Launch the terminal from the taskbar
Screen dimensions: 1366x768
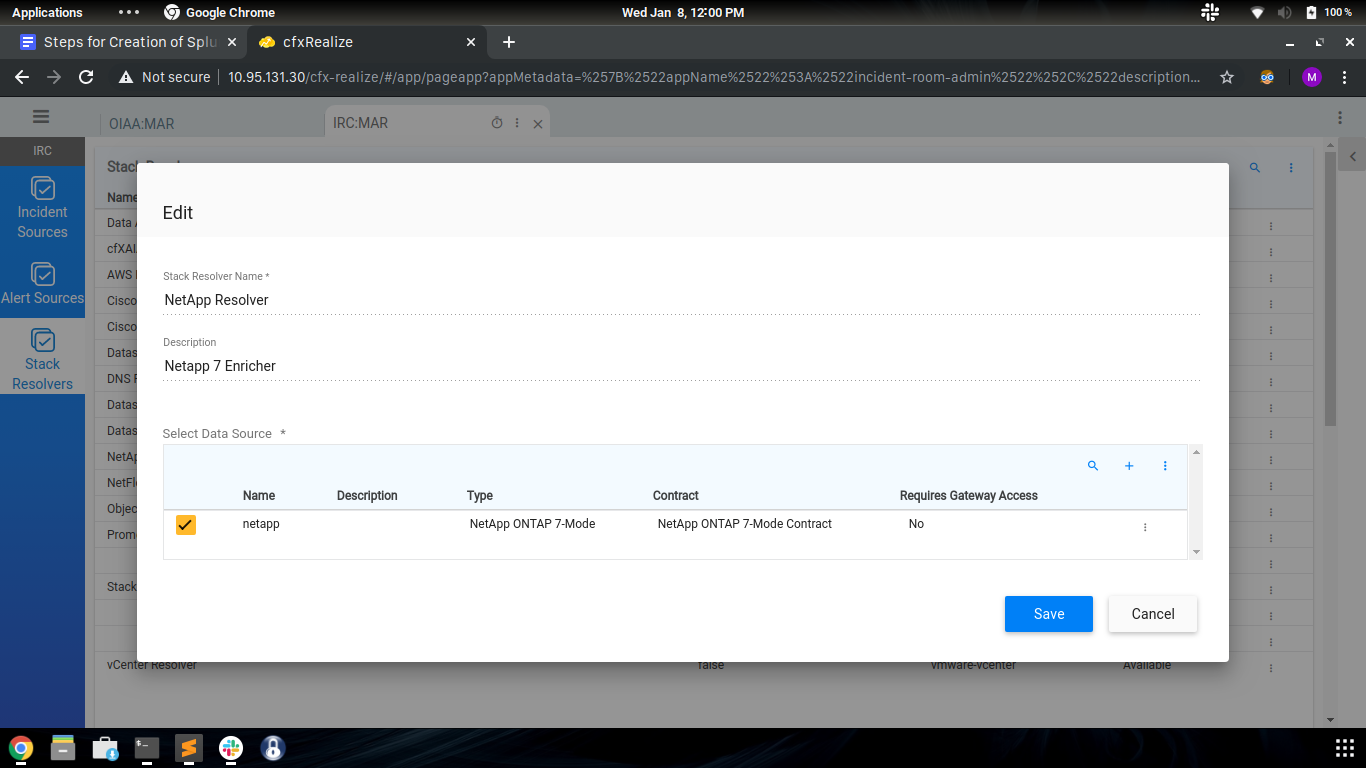pyautogui.click(x=147, y=748)
